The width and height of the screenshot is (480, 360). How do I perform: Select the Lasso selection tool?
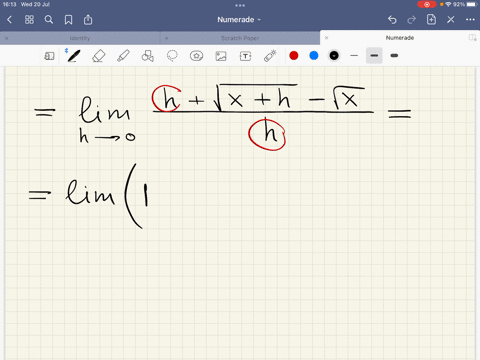click(x=172, y=56)
